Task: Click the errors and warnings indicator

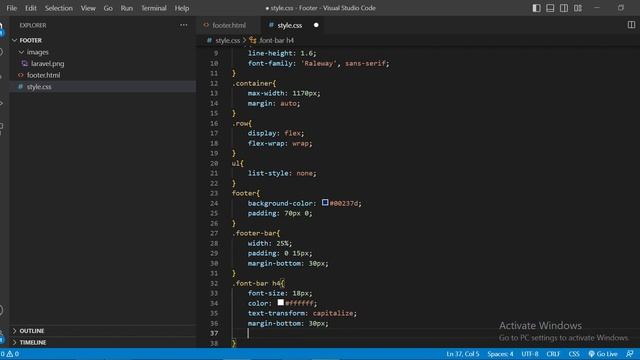Action: [x=10, y=354]
